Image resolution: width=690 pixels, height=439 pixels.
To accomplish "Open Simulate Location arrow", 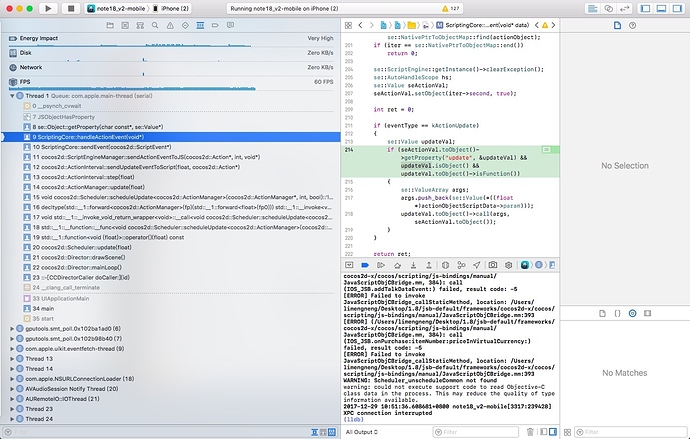I will click(x=477, y=265).
